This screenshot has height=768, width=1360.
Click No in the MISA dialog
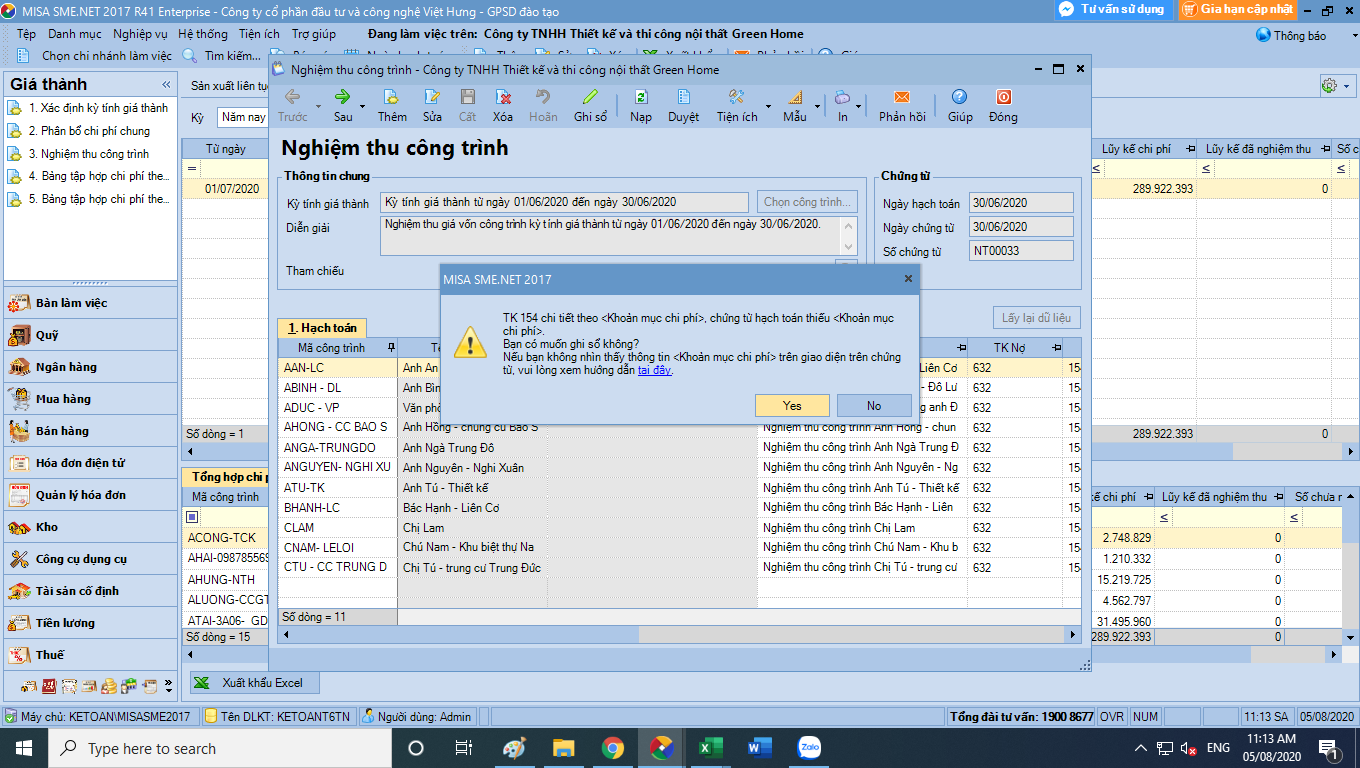pos(874,406)
